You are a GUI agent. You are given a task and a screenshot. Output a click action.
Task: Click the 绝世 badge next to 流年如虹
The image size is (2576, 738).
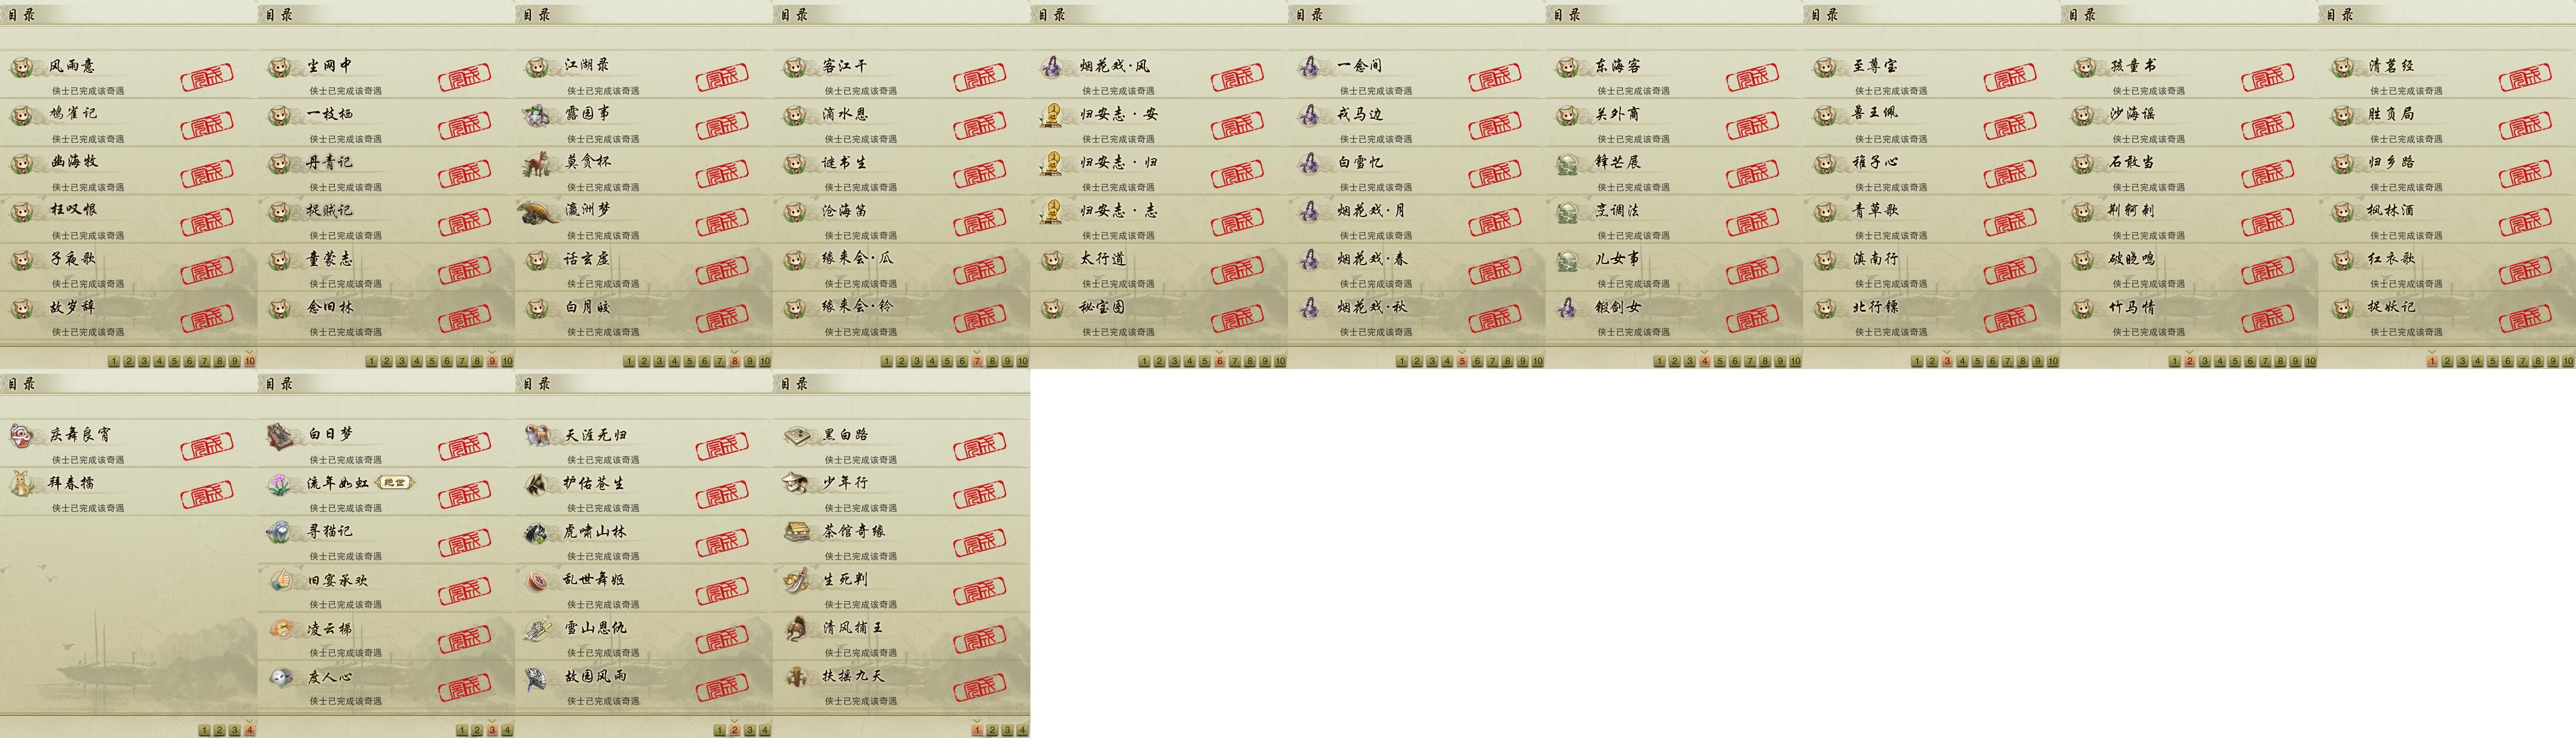pyautogui.click(x=395, y=483)
